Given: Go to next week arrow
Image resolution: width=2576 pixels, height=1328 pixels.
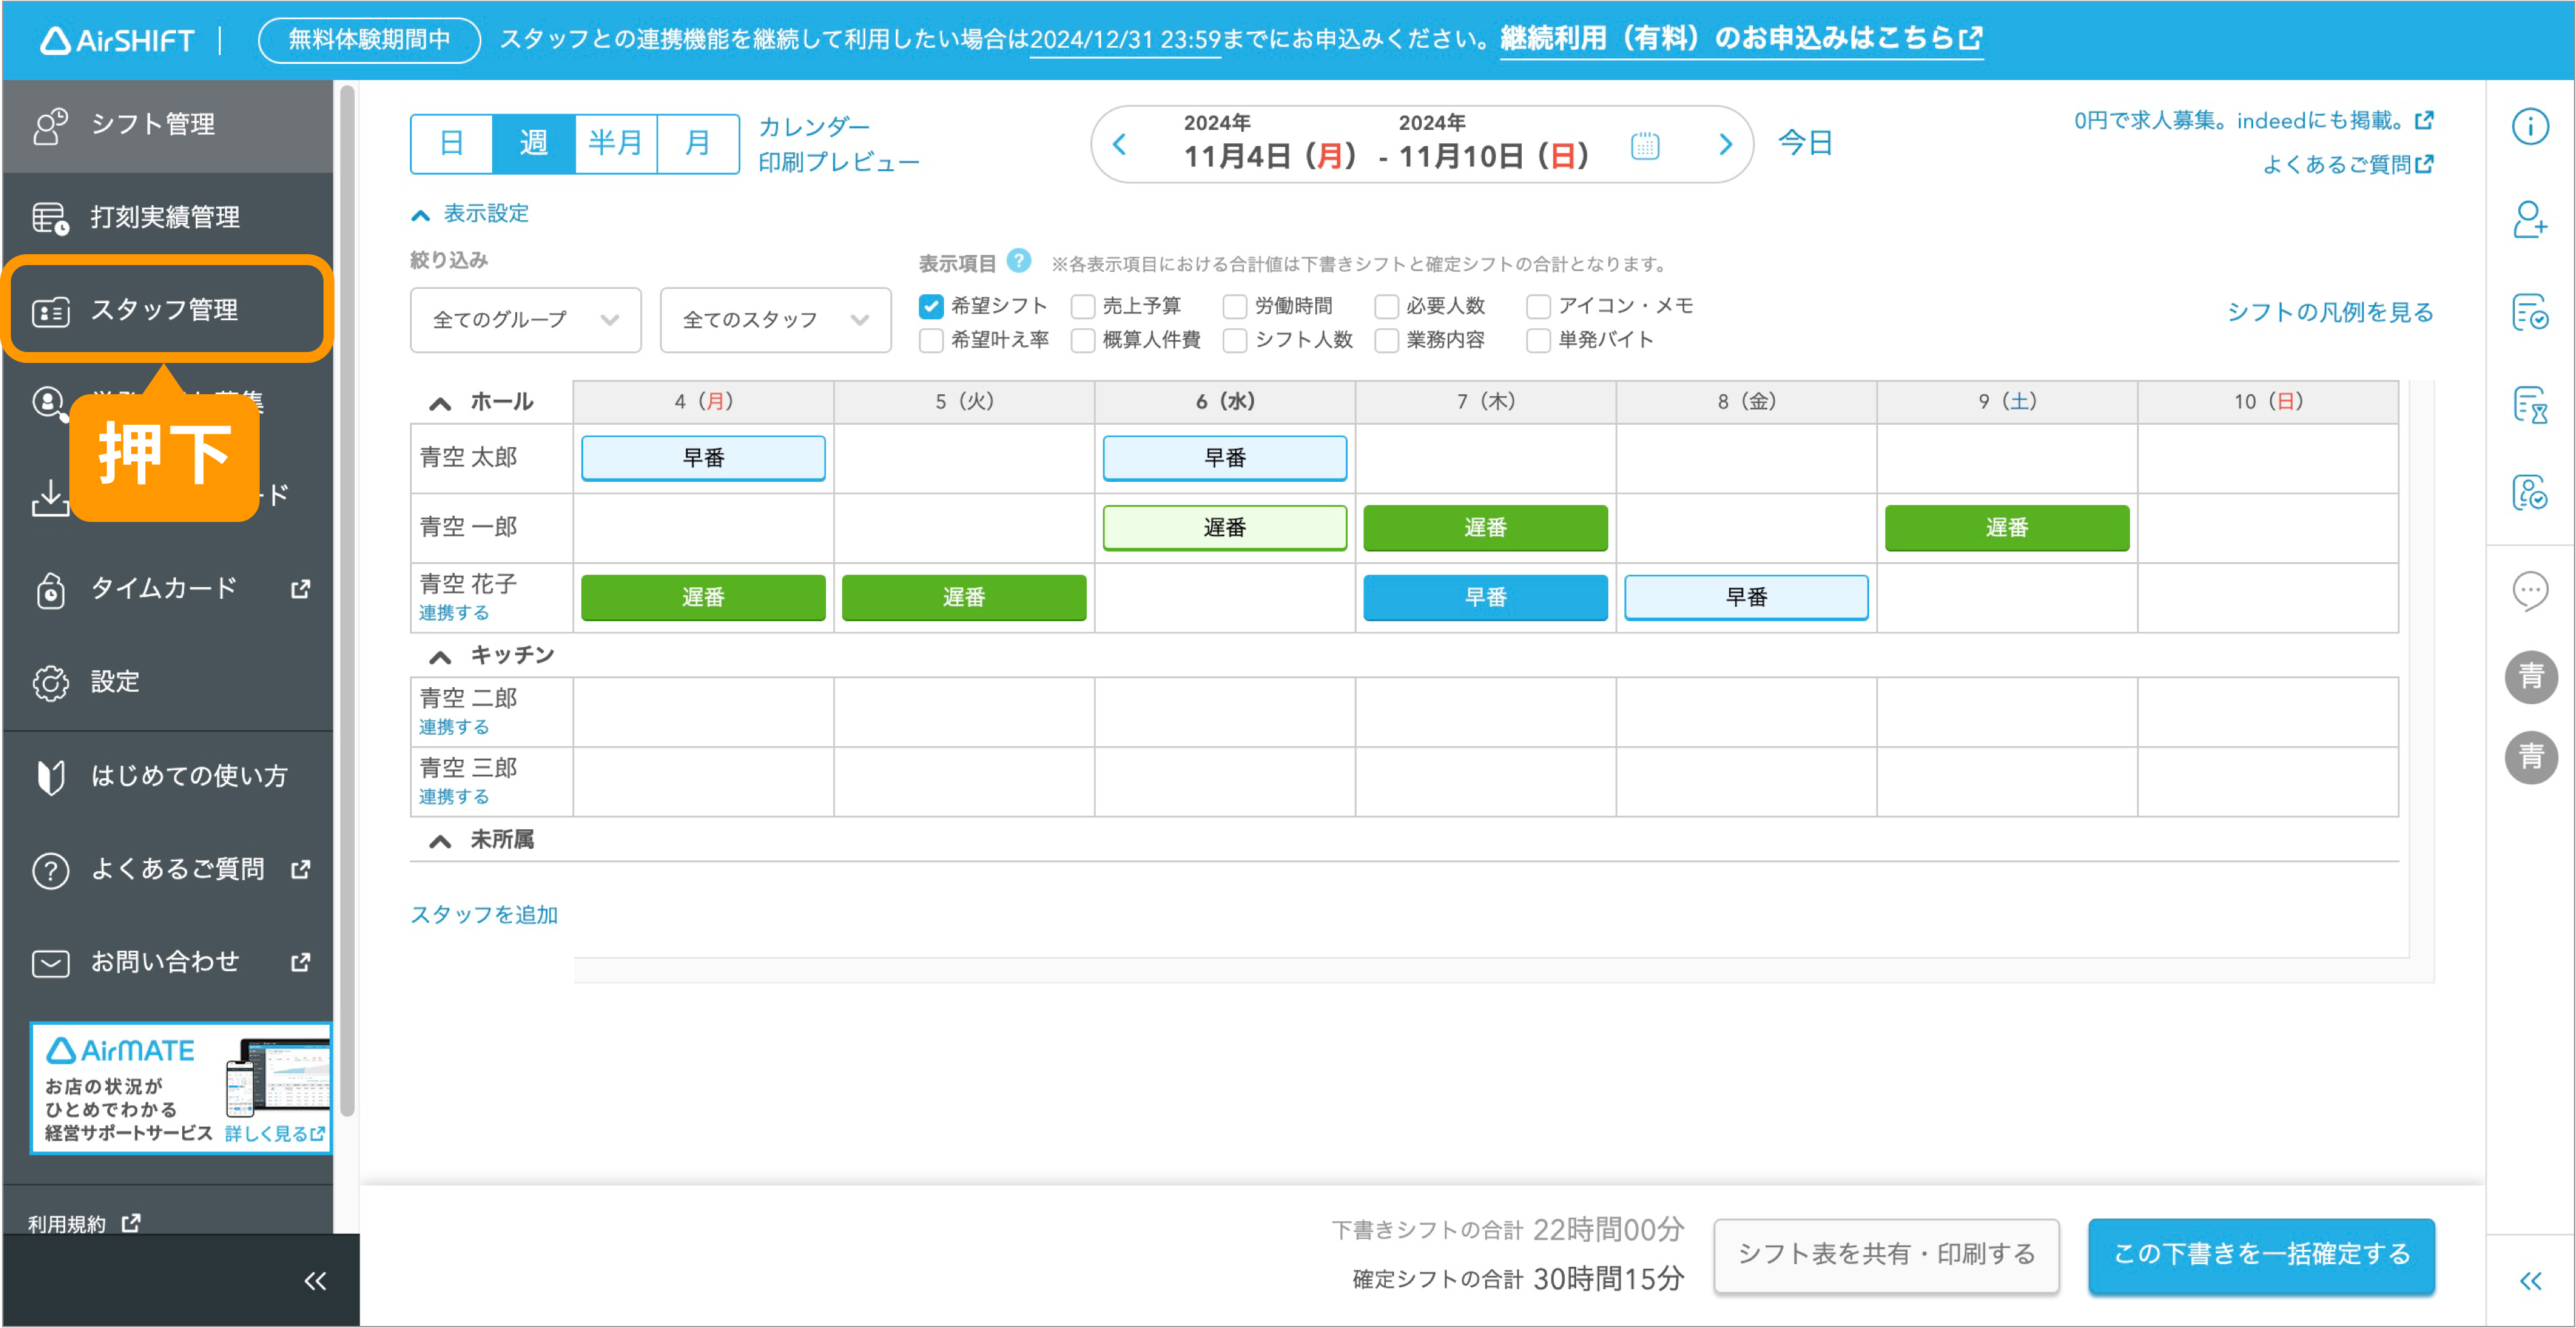Looking at the screenshot, I should [x=1725, y=144].
